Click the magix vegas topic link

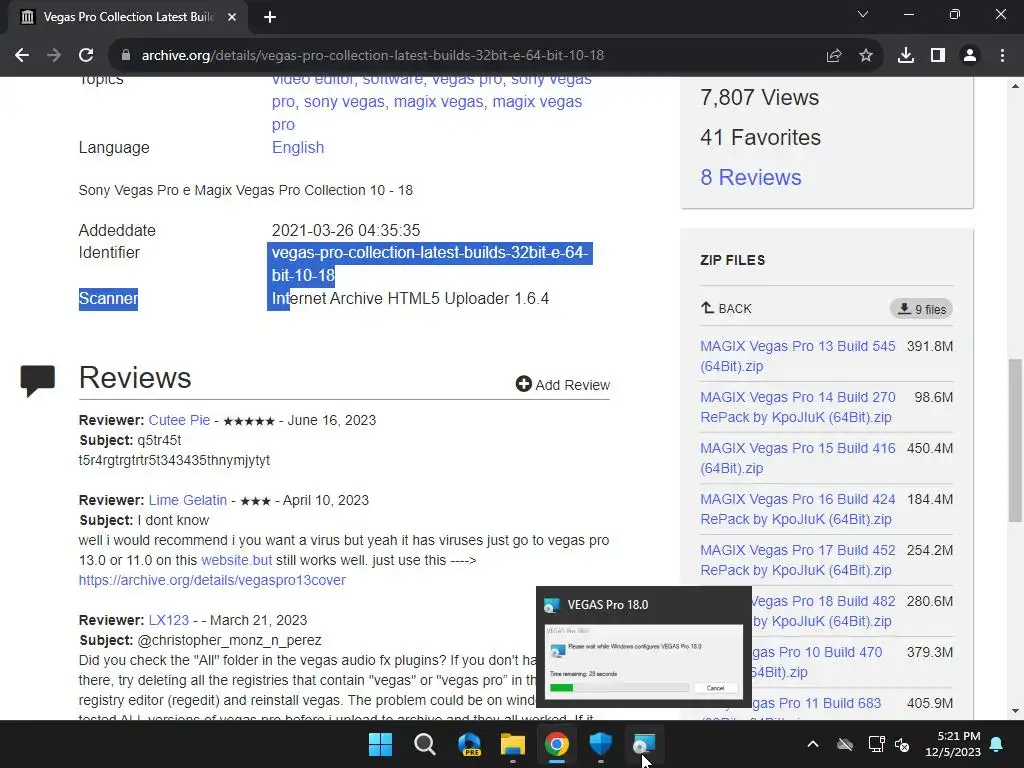438,102
